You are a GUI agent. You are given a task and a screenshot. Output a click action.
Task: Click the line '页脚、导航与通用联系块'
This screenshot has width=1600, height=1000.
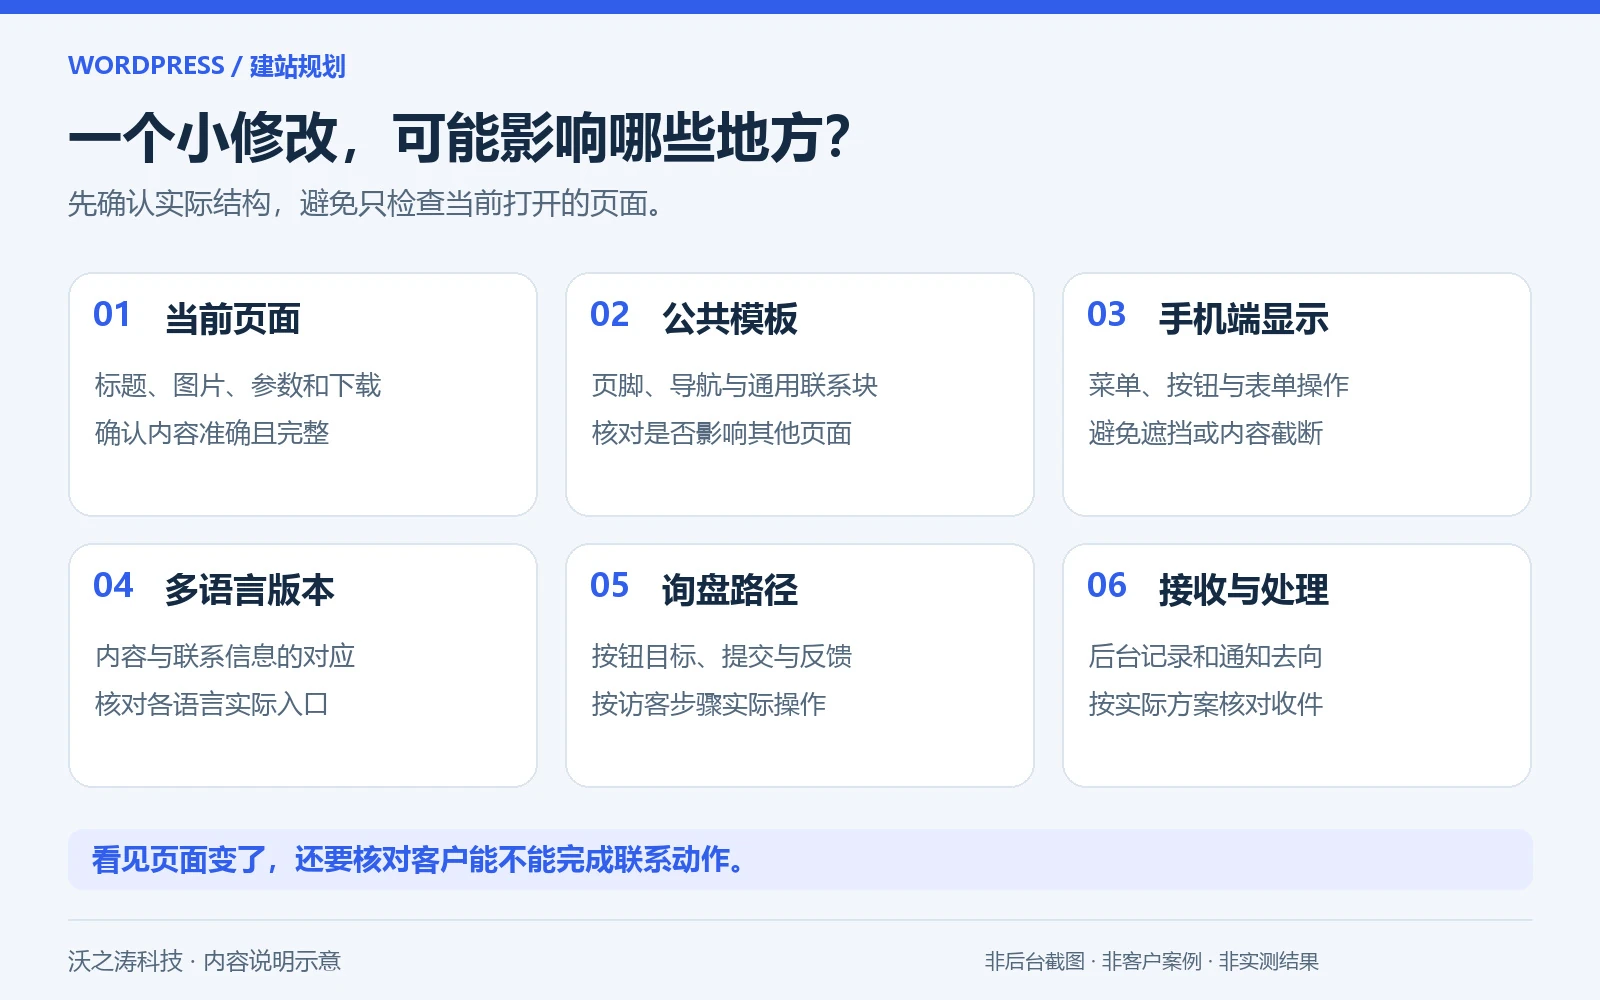tap(735, 385)
